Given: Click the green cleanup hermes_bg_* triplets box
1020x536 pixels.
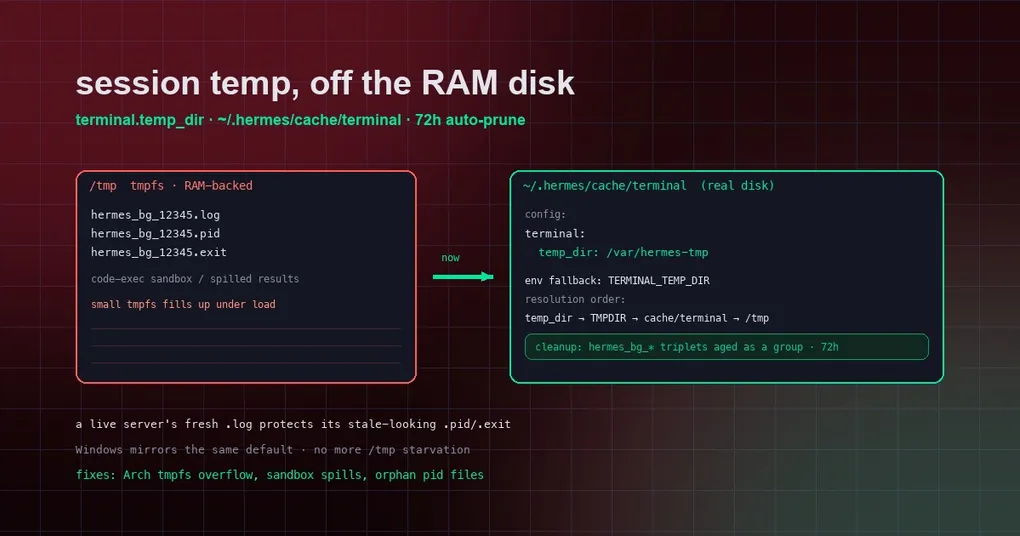Looking at the screenshot, I should pyautogui.click(x=727, y=347).
